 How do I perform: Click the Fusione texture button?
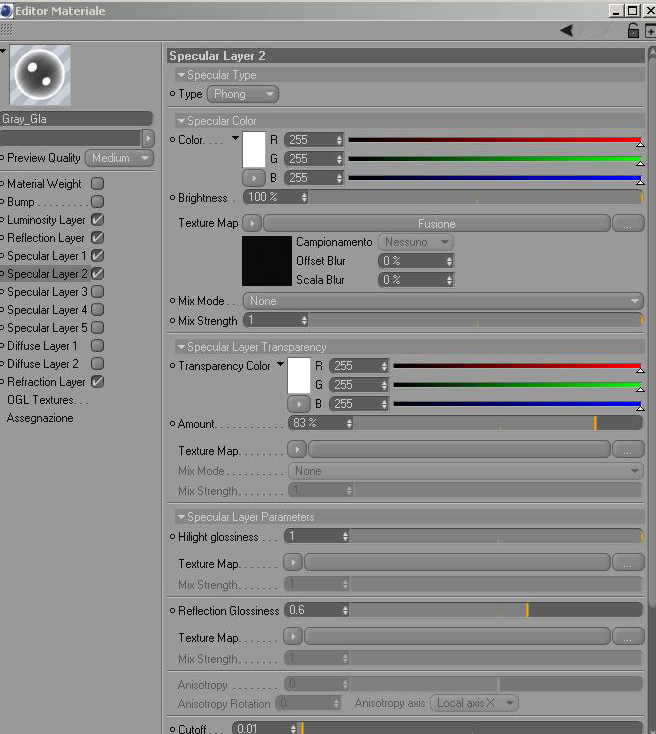437,223
